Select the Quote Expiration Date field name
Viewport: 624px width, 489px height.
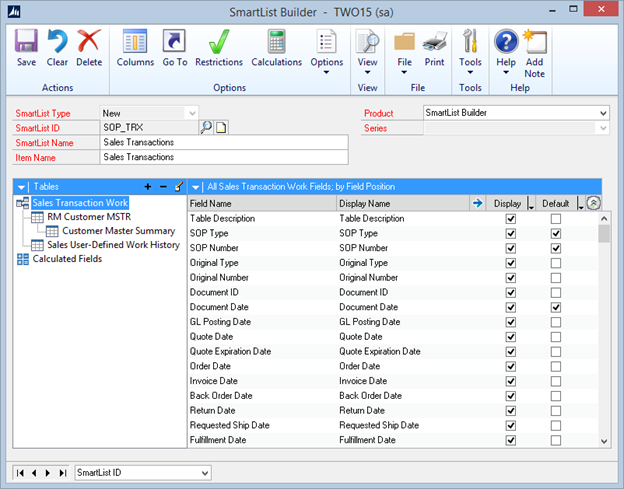pyautogui.click(x=230, y=352)
